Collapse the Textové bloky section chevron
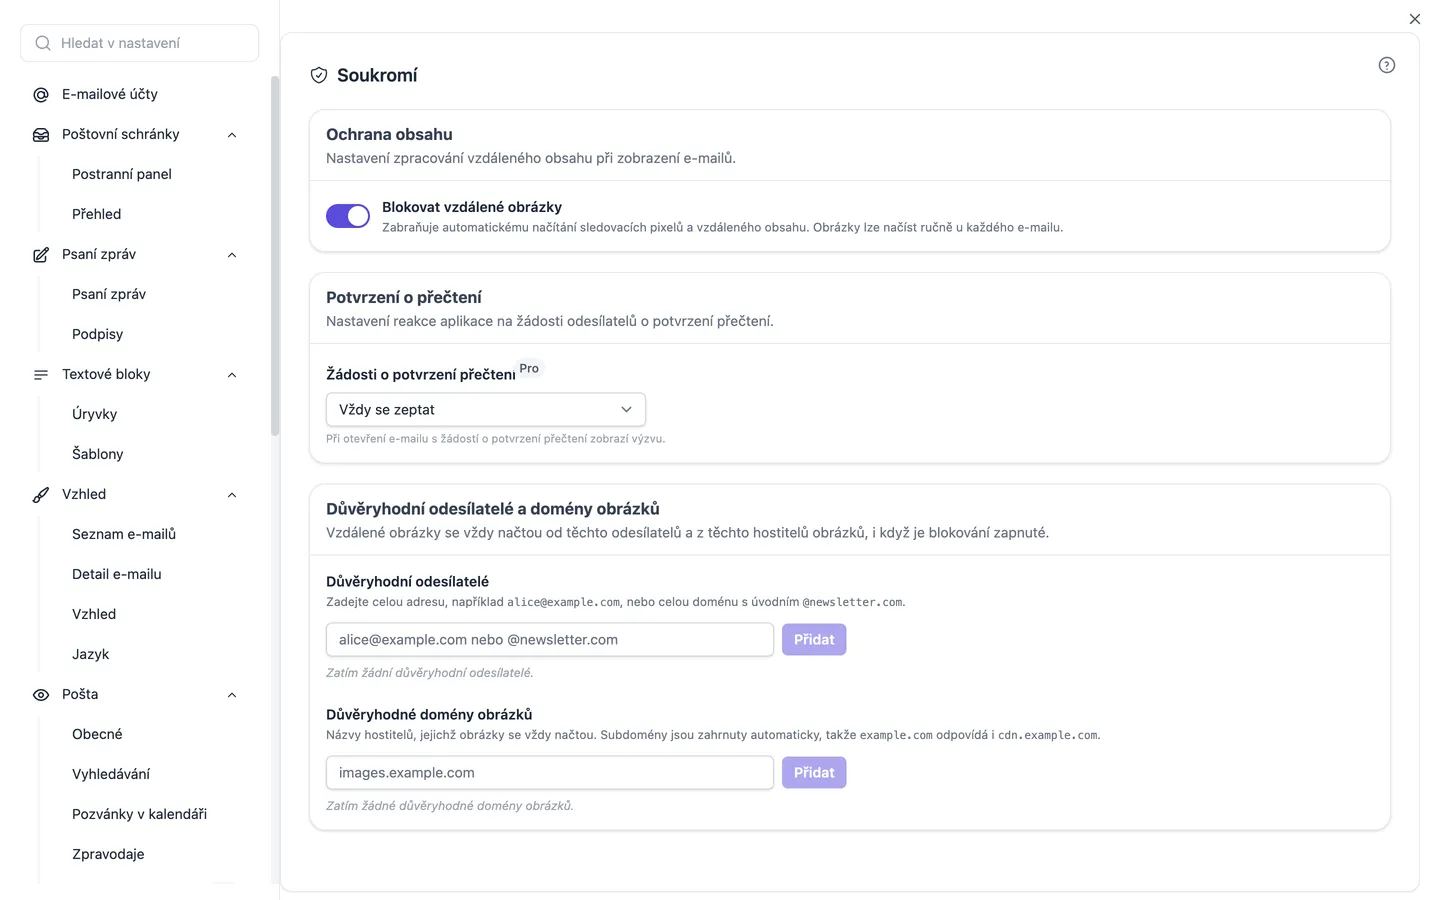The width and height of the screenshot is (1440, 900). [x=232, y=375]
